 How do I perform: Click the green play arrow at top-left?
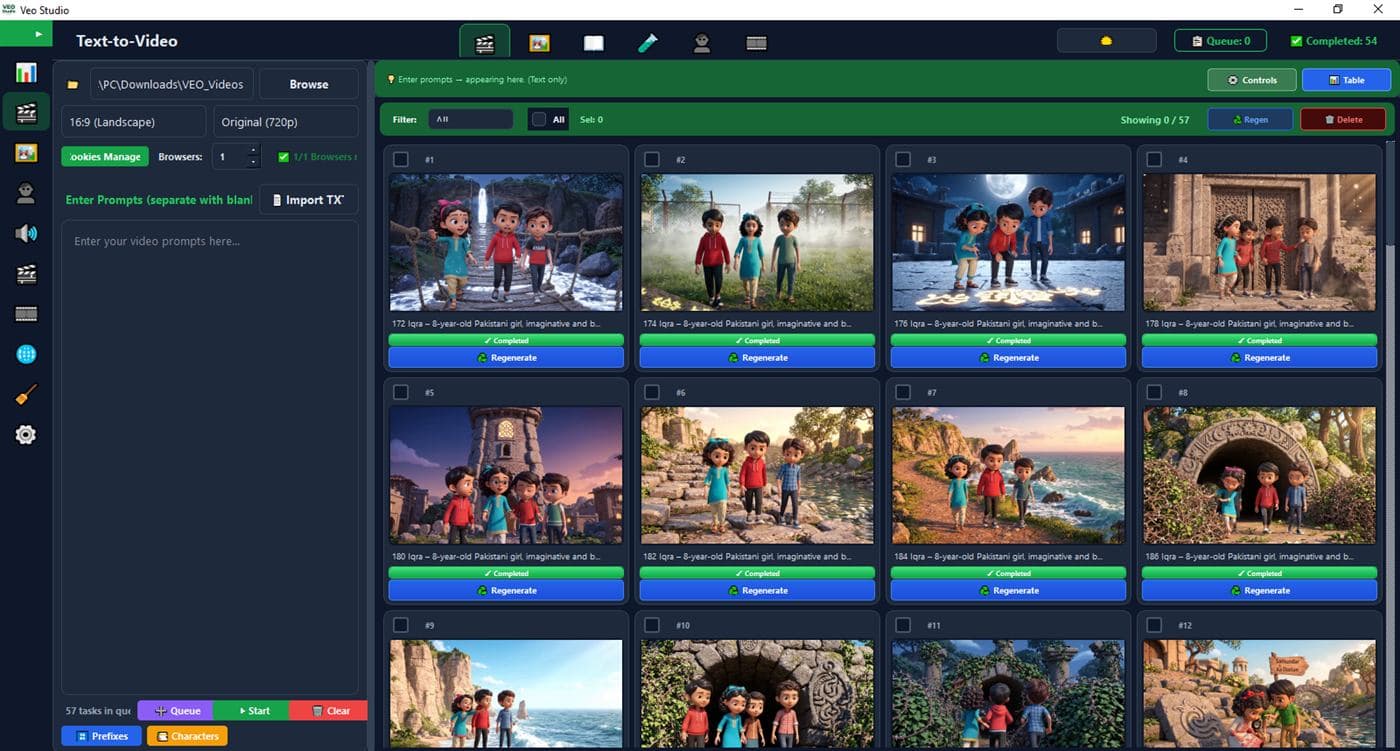39,34
